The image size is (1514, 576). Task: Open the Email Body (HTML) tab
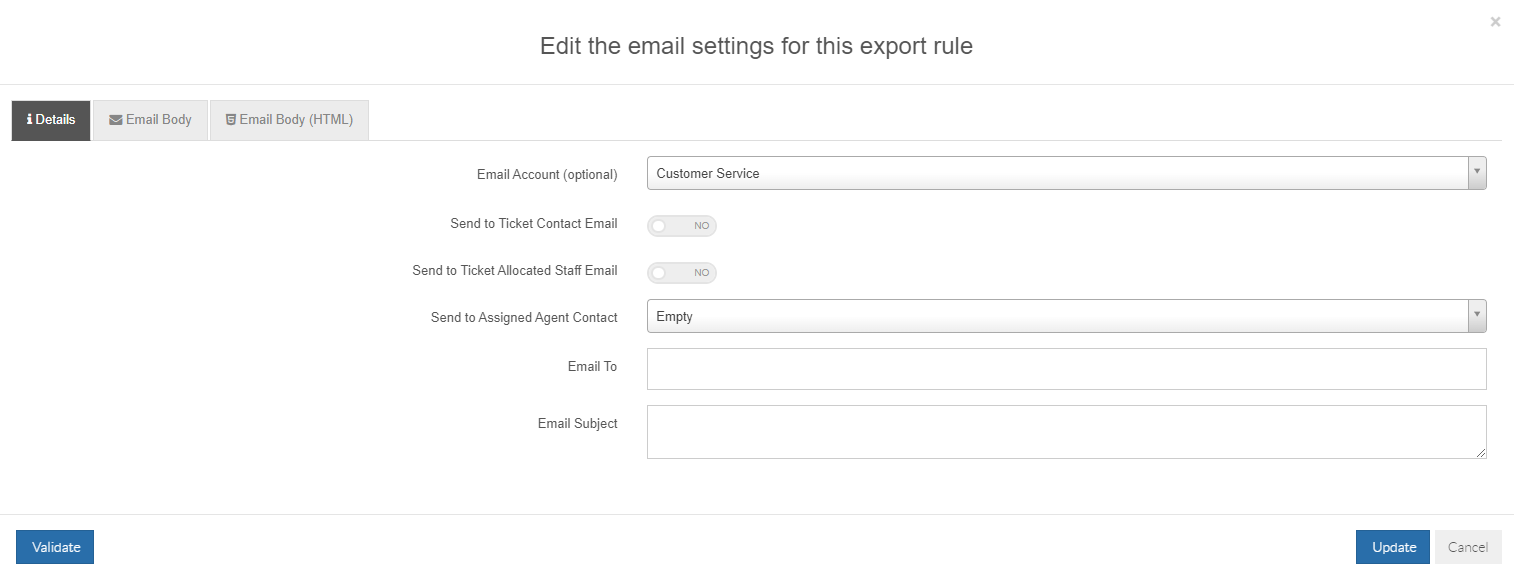coord(289,120)
